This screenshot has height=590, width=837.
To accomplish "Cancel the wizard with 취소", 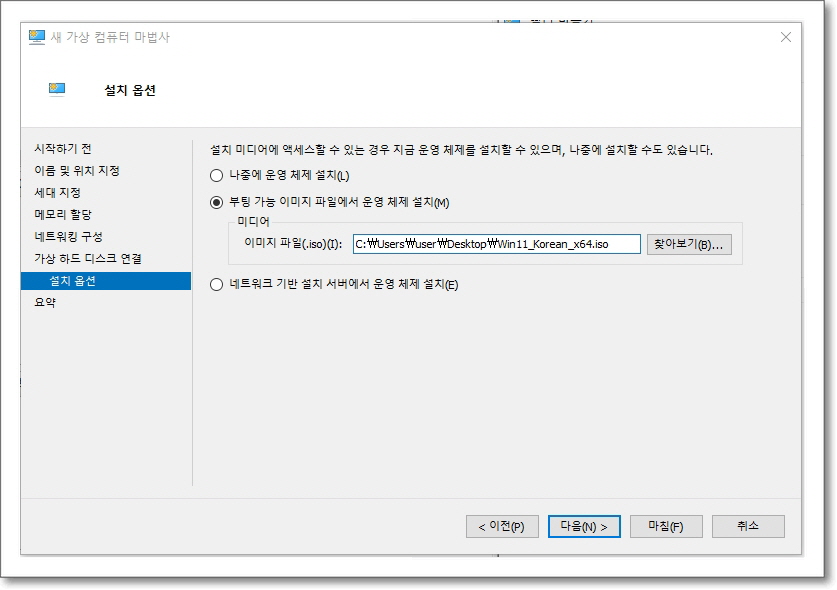I will point(746,525).
